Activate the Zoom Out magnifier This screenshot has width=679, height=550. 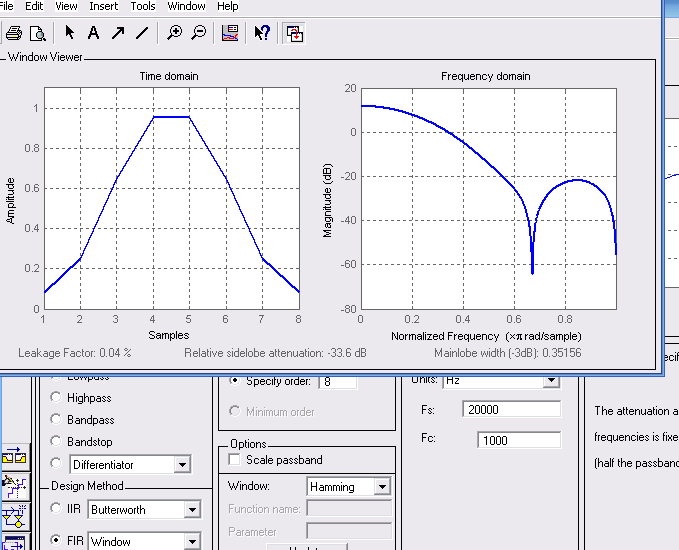[x=198, y=33]
